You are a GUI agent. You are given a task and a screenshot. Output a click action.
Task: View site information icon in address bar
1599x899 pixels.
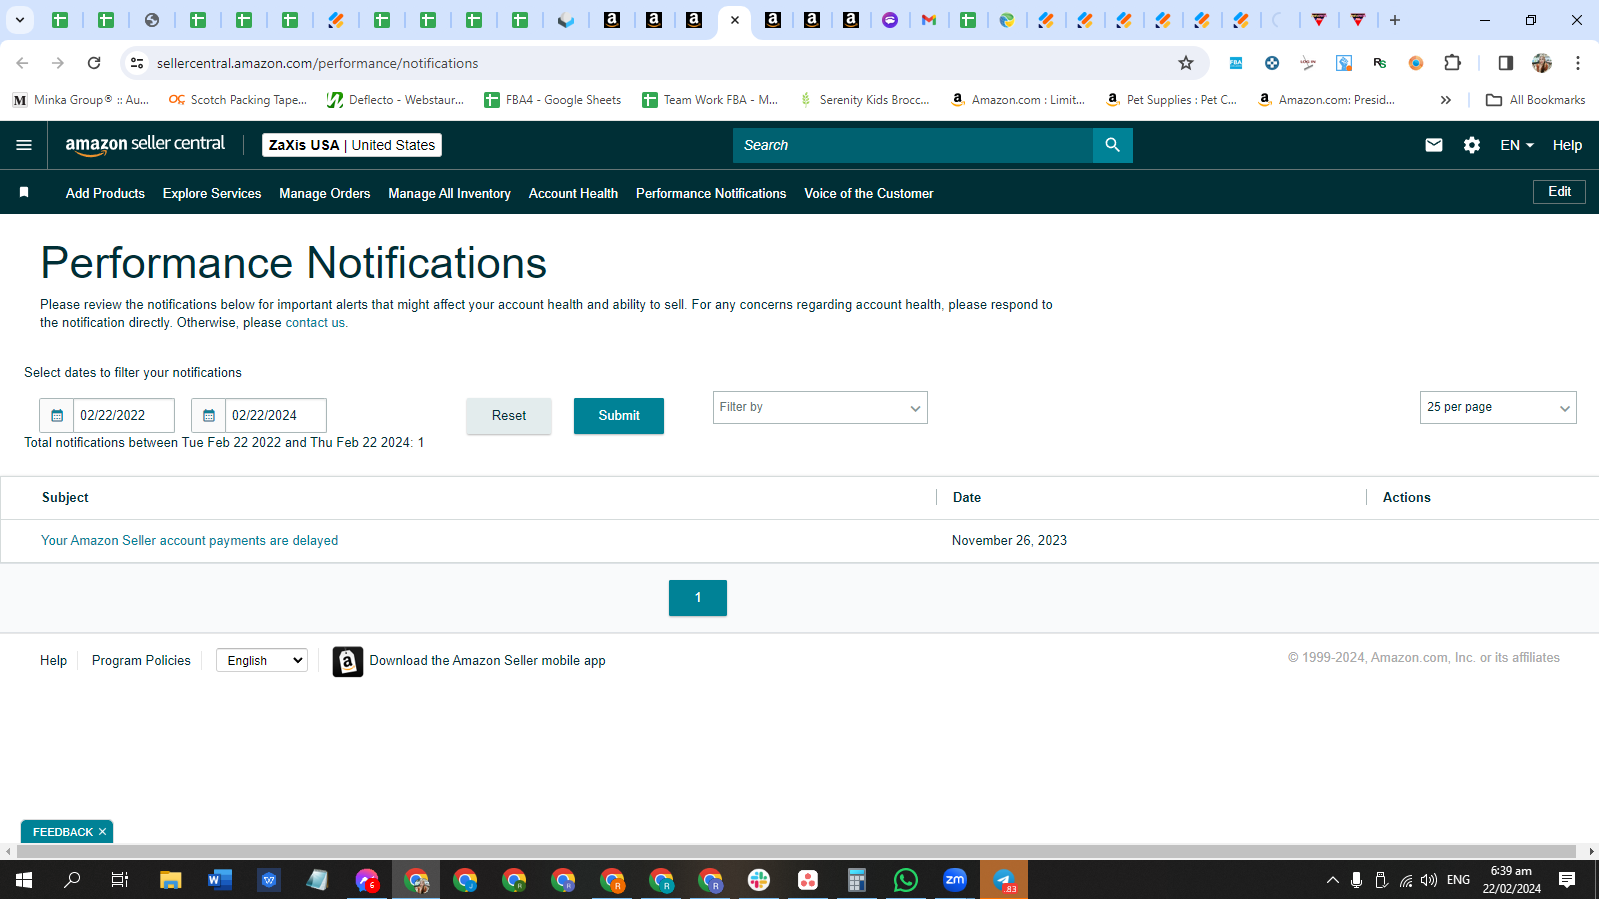[x=137, y=63]
